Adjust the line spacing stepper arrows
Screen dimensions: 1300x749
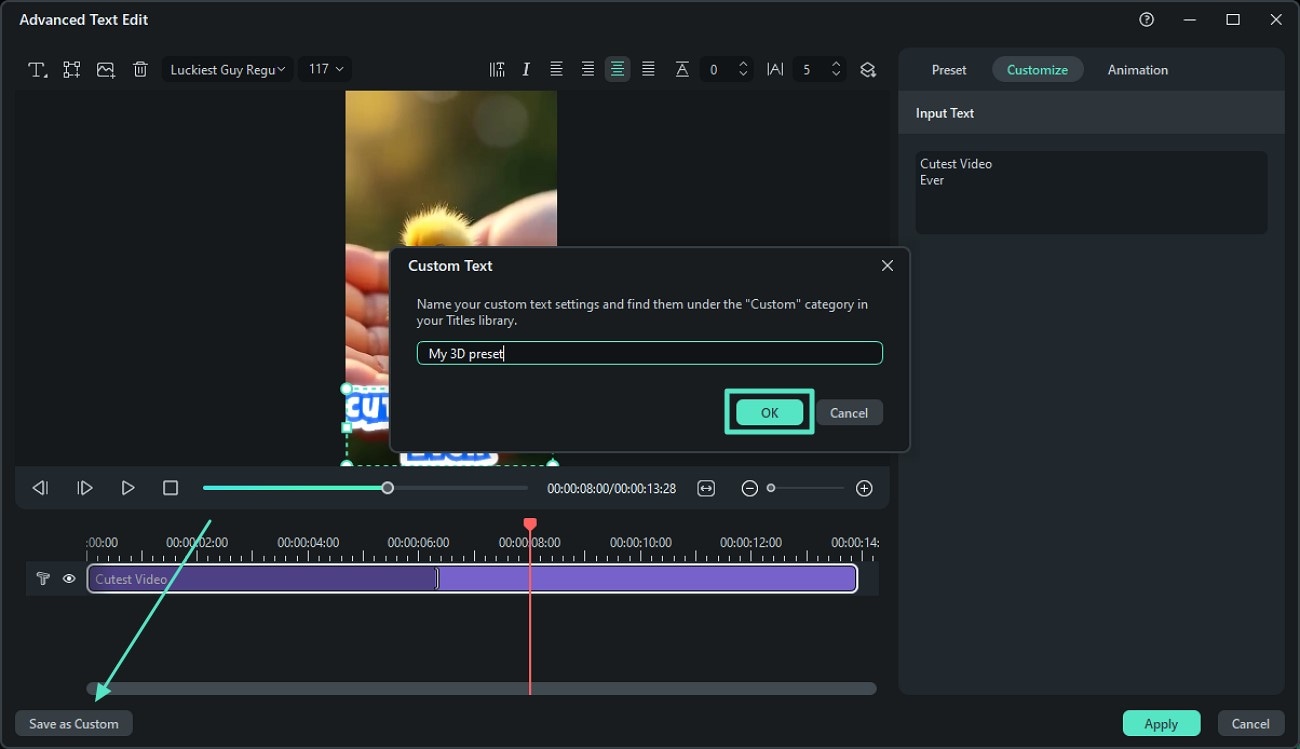tap(743, 70)
